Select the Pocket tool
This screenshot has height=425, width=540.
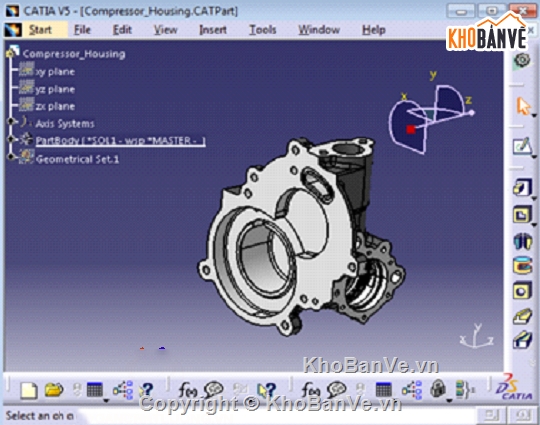522,215
